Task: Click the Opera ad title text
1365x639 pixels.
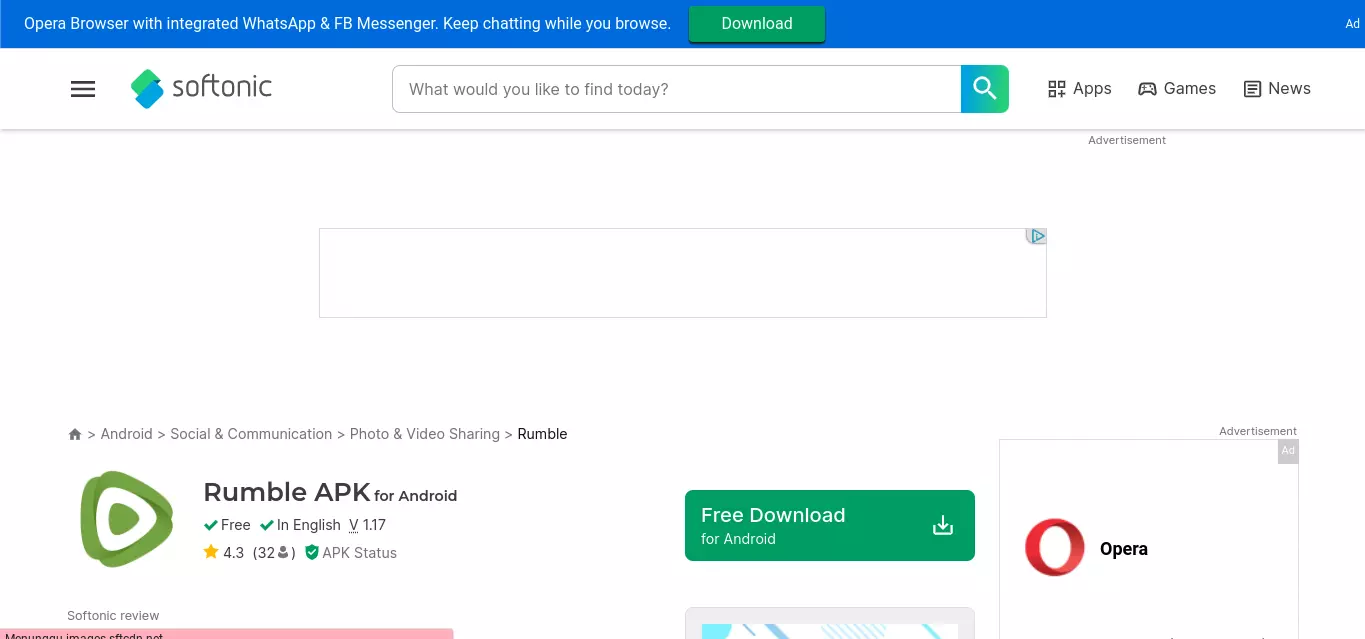Action: [1124, 549]
